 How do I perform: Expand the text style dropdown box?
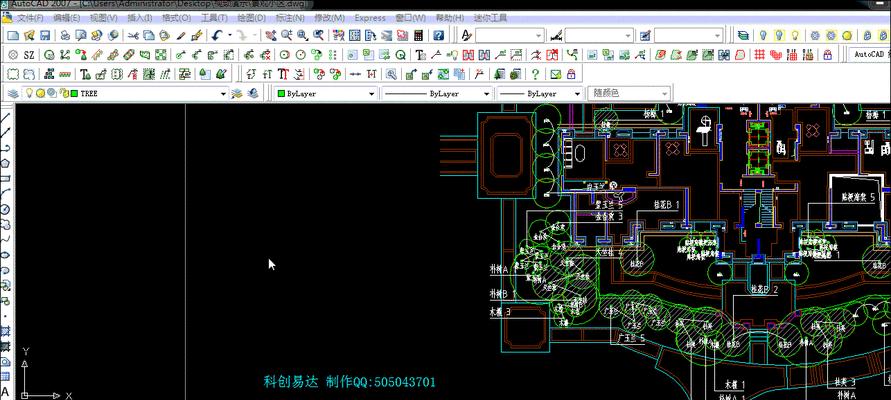click(539, 36)
